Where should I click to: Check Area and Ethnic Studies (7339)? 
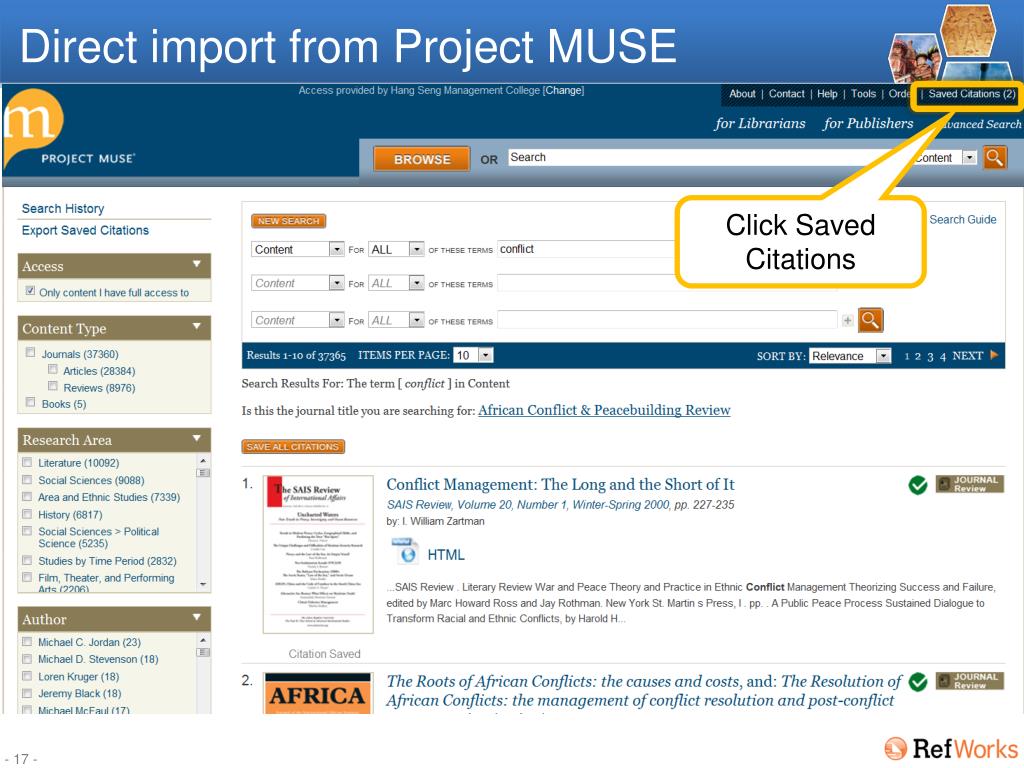[x=27, y=496]
